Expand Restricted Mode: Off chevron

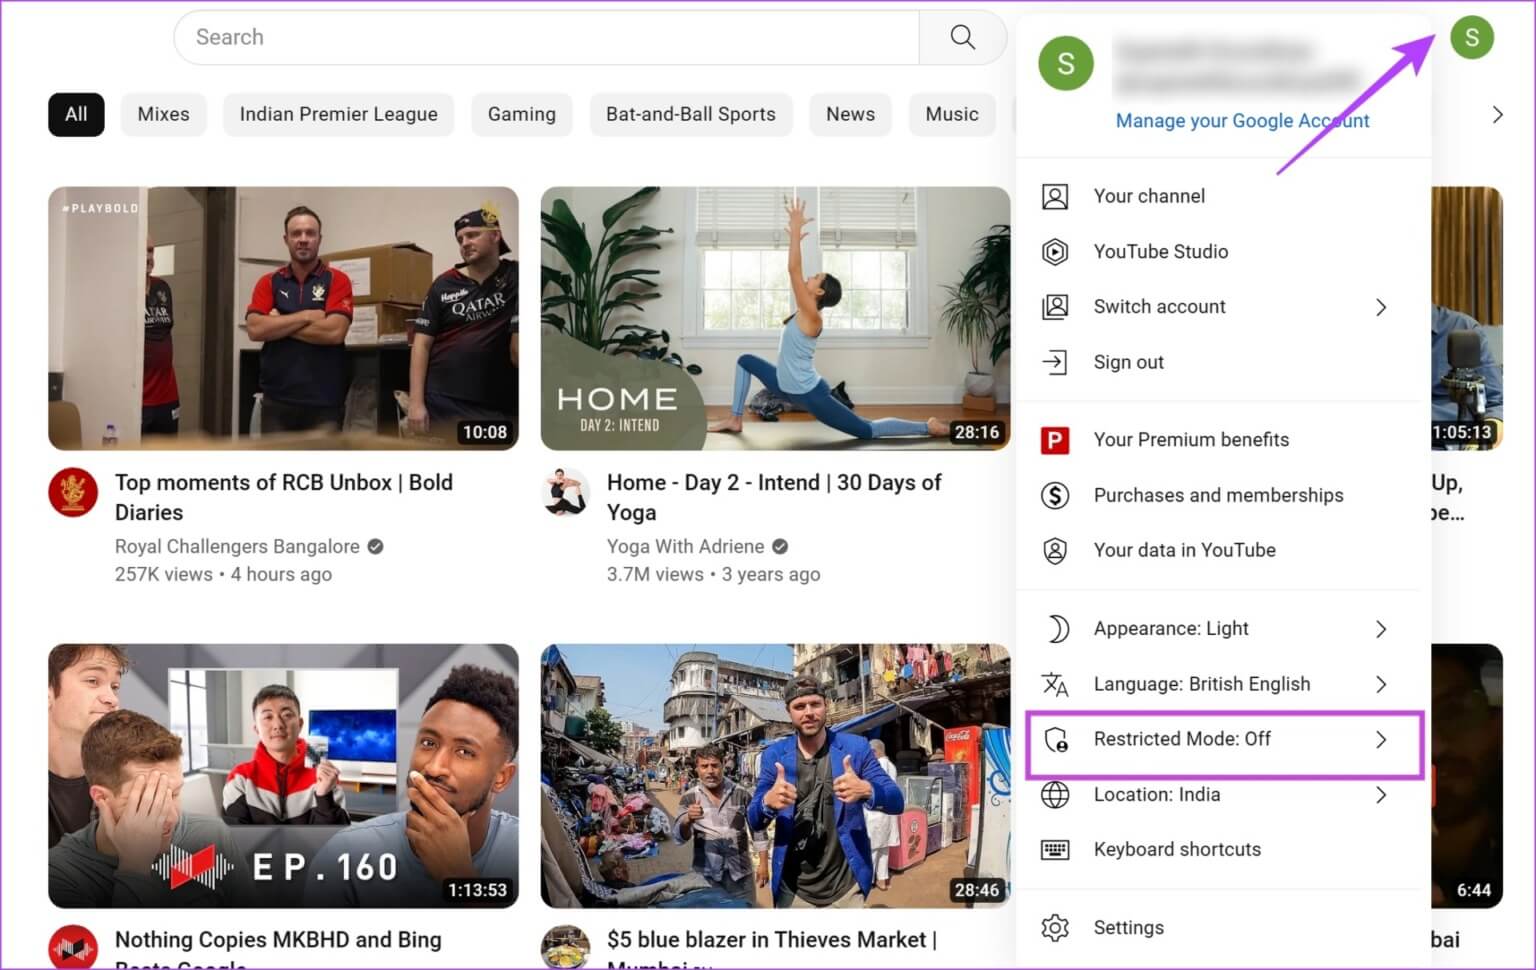[x=1381, y=740]
